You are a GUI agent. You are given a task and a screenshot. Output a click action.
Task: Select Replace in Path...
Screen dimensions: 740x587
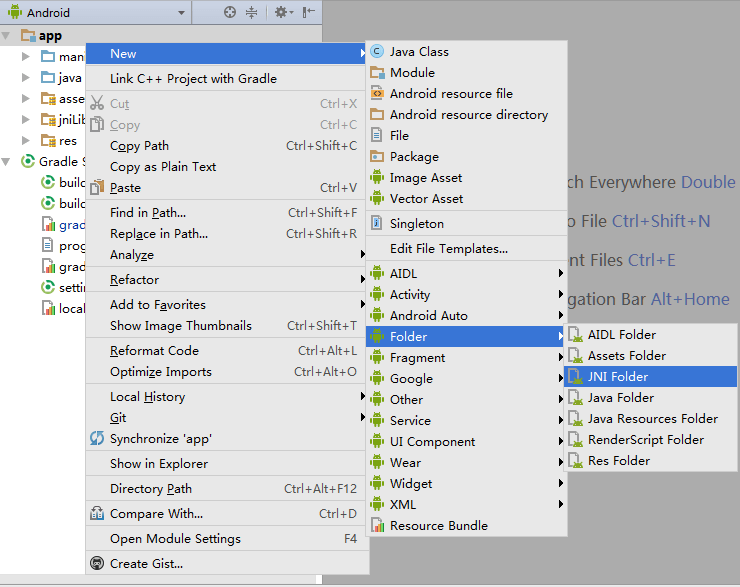click(x=227, y=234)
